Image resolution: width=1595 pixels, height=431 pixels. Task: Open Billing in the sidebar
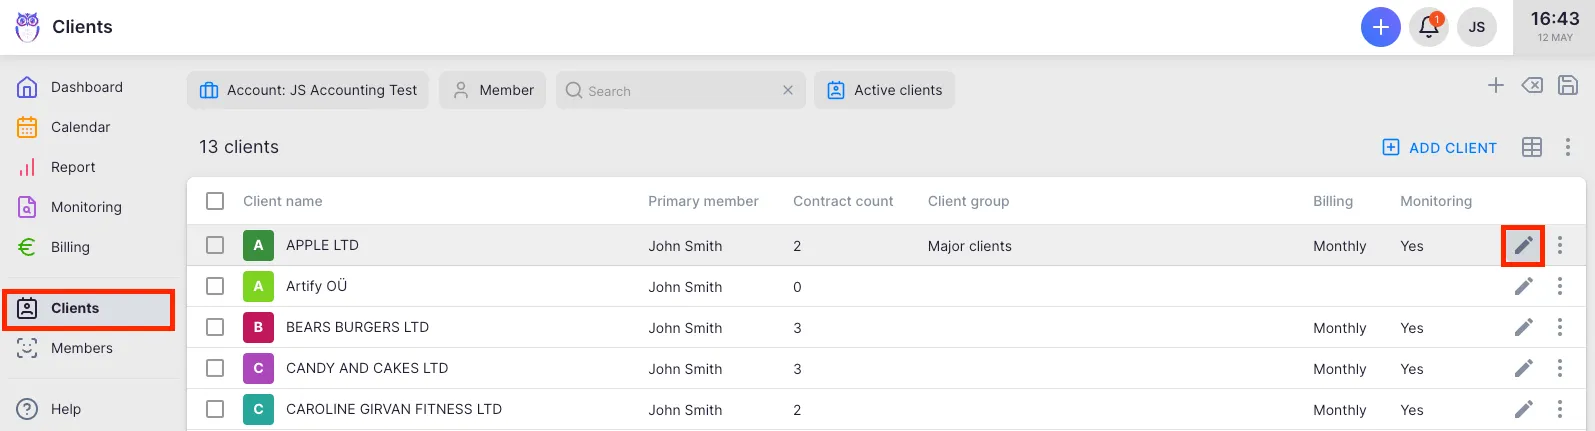(70, 247)
